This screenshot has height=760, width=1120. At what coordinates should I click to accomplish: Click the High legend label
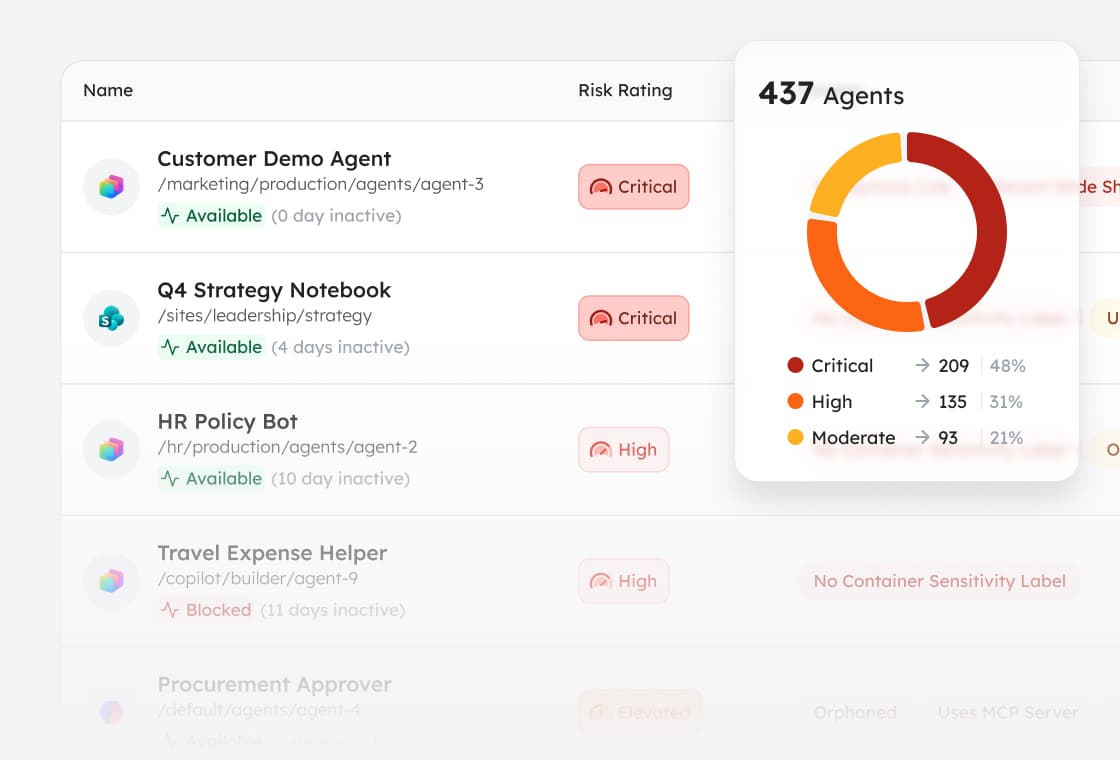(x=832, y=402)
